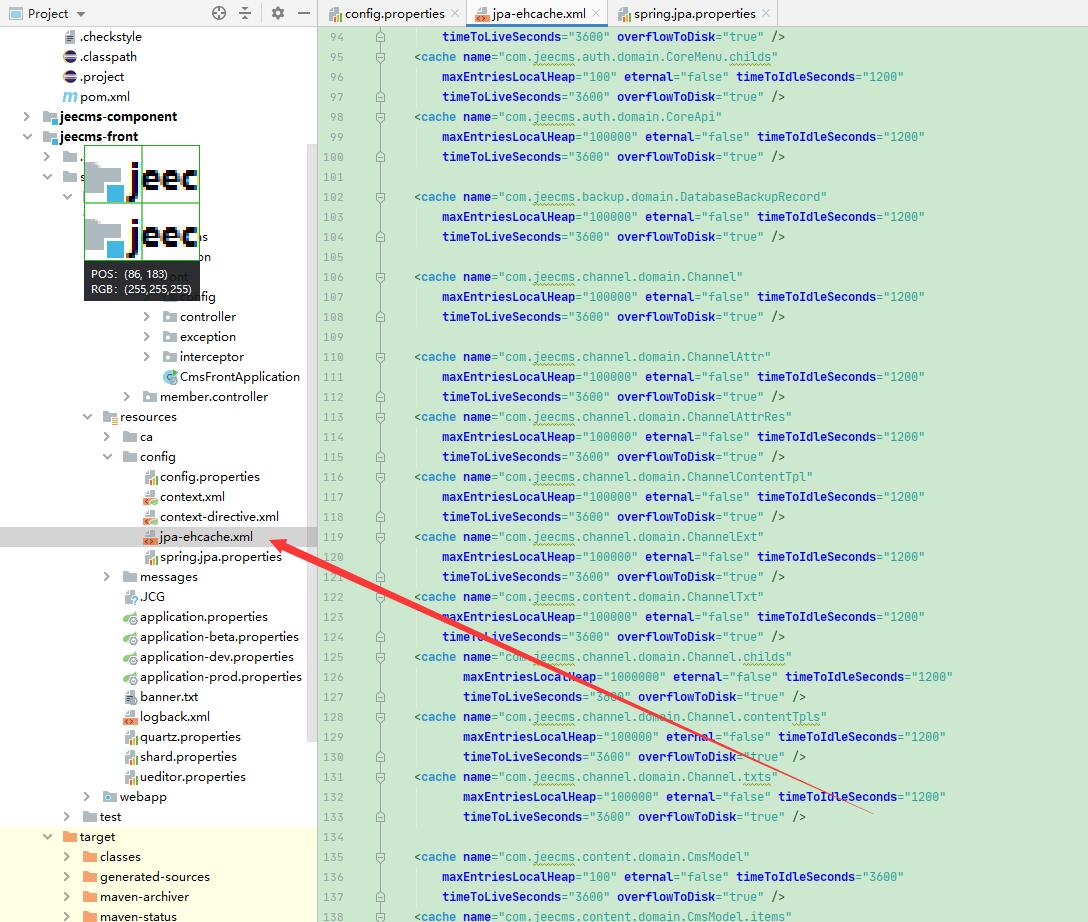Collapse the resources folder
This screenshot has width=1088, height=922.
click(88, 417)
